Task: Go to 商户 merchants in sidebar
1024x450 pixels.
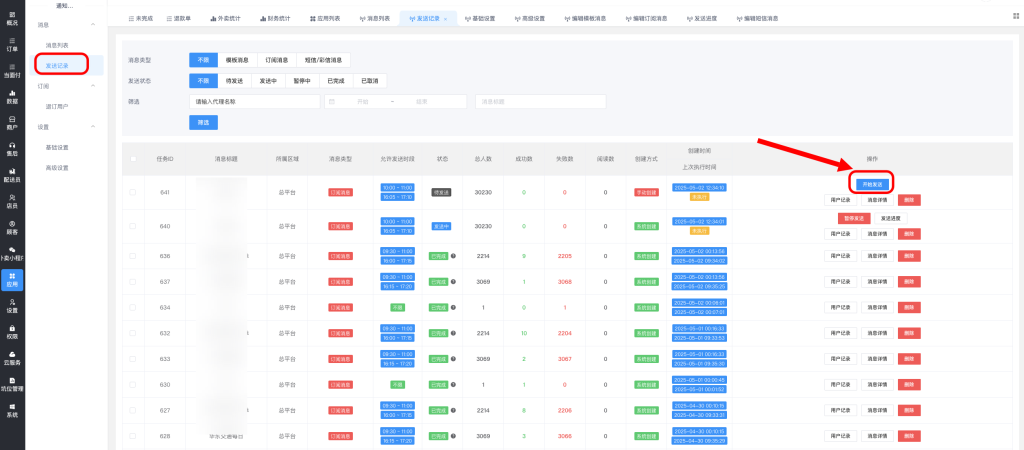Action: 12,122
